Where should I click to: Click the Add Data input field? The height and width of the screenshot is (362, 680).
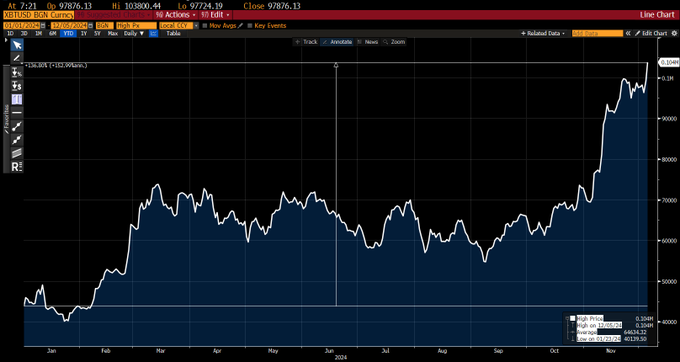tap(597, 33)
